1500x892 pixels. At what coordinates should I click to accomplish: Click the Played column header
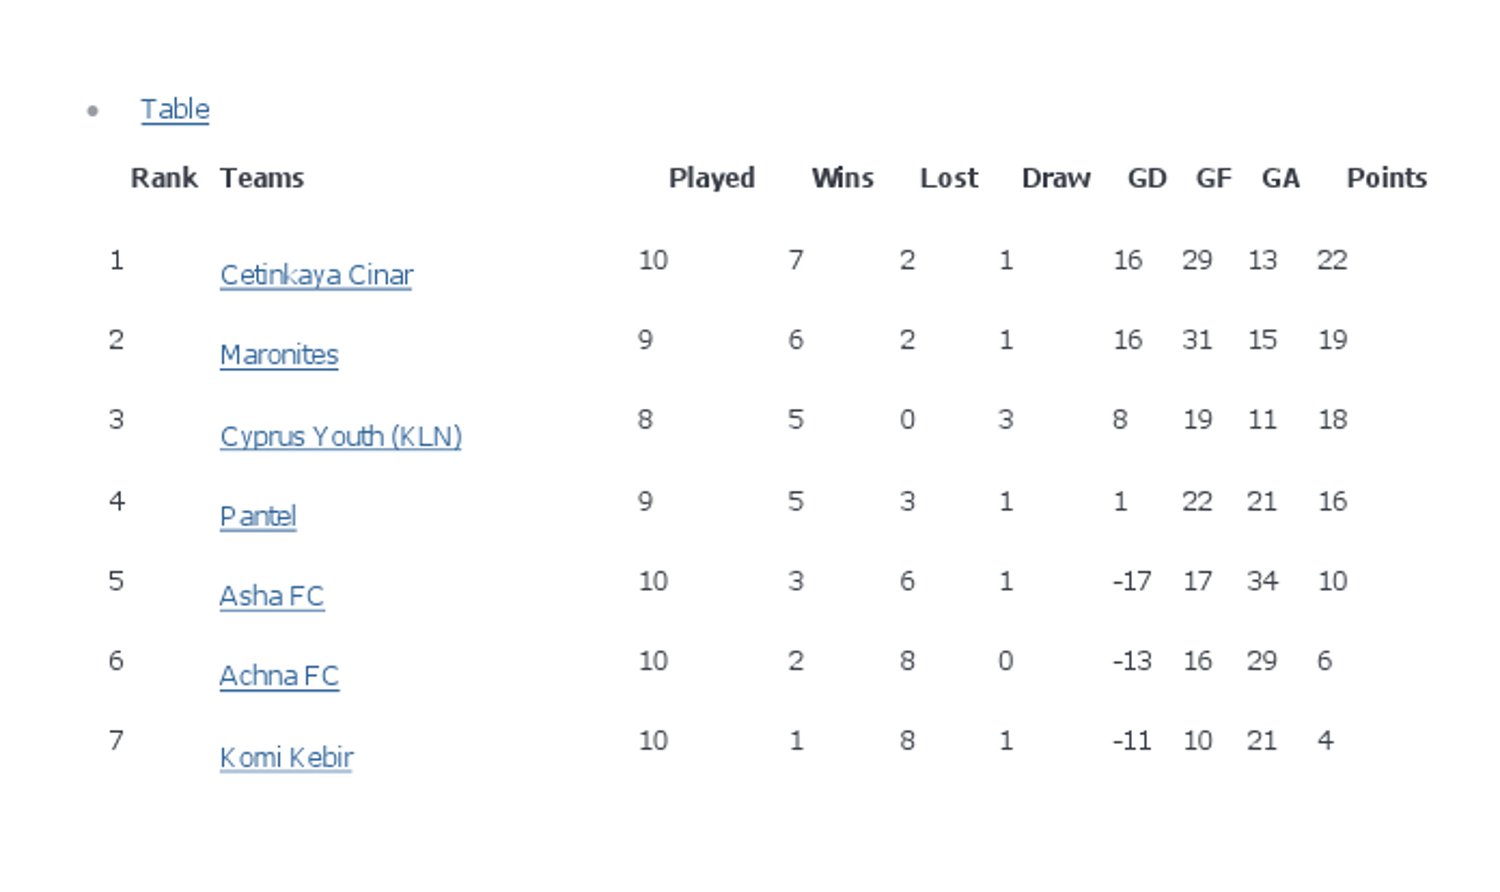712,178
